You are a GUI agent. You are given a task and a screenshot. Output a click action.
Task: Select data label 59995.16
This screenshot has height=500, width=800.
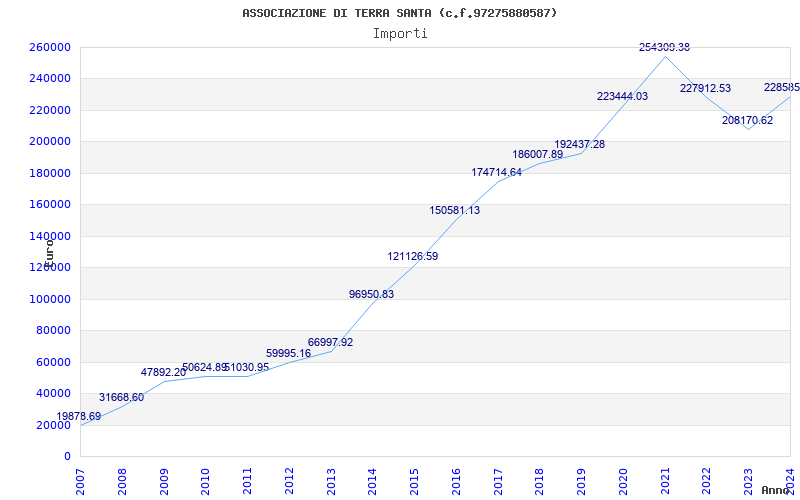coord(288,353)
